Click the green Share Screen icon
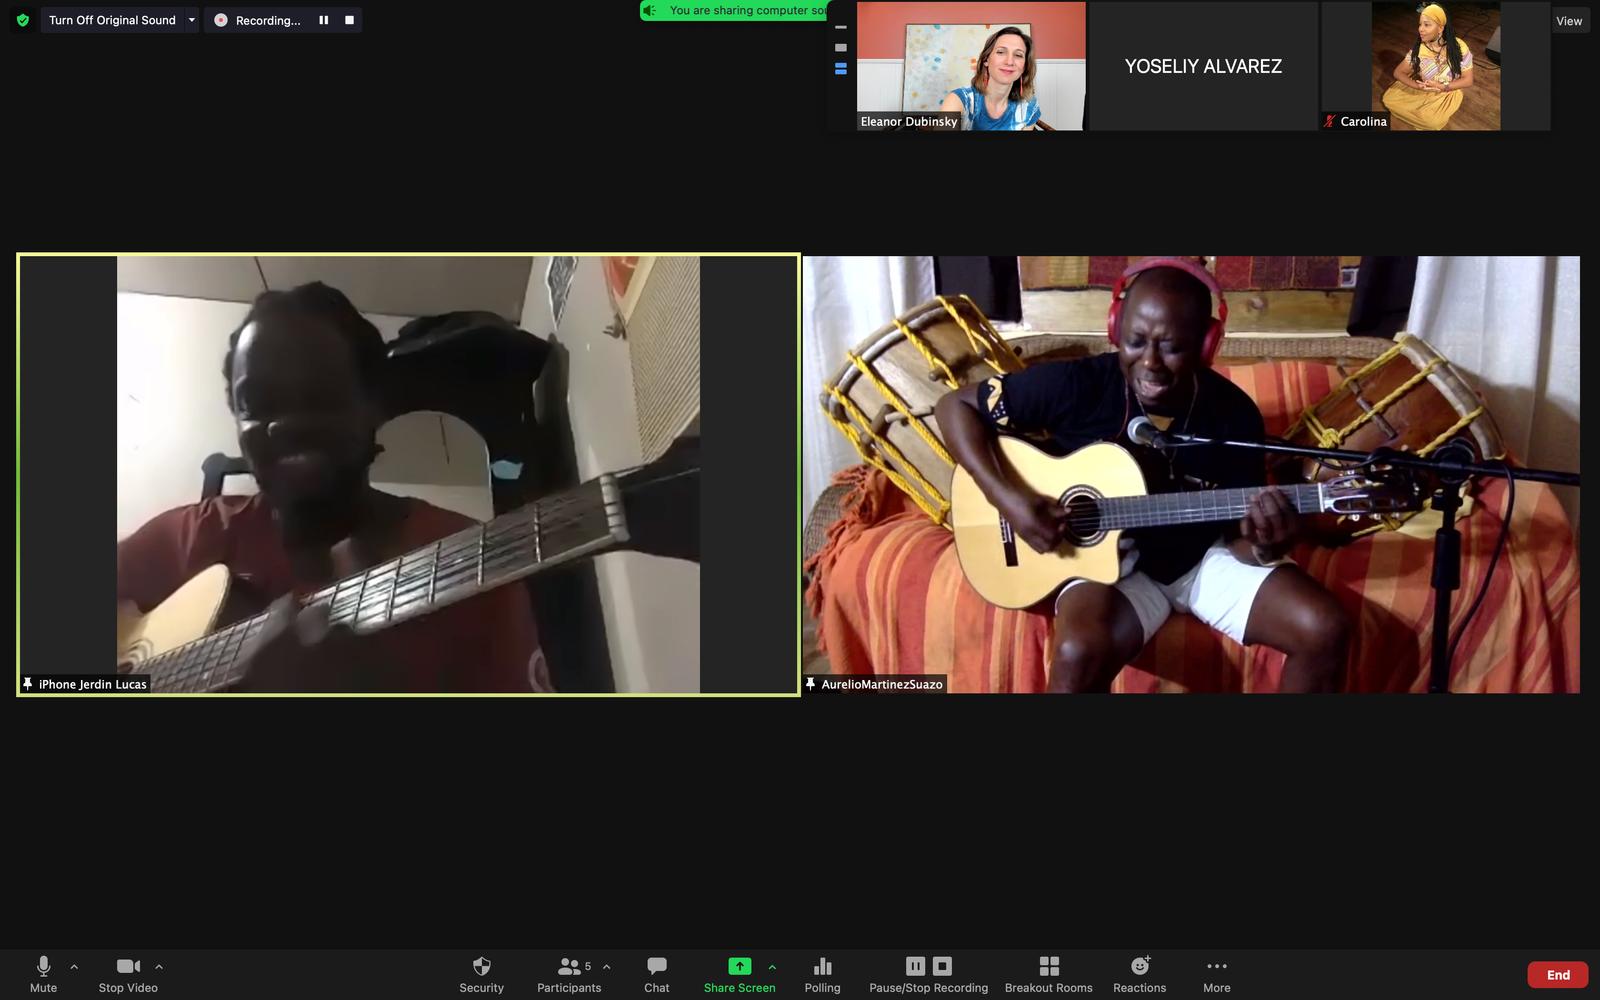Screen dimensions: 1600x1000 (739, 966)
